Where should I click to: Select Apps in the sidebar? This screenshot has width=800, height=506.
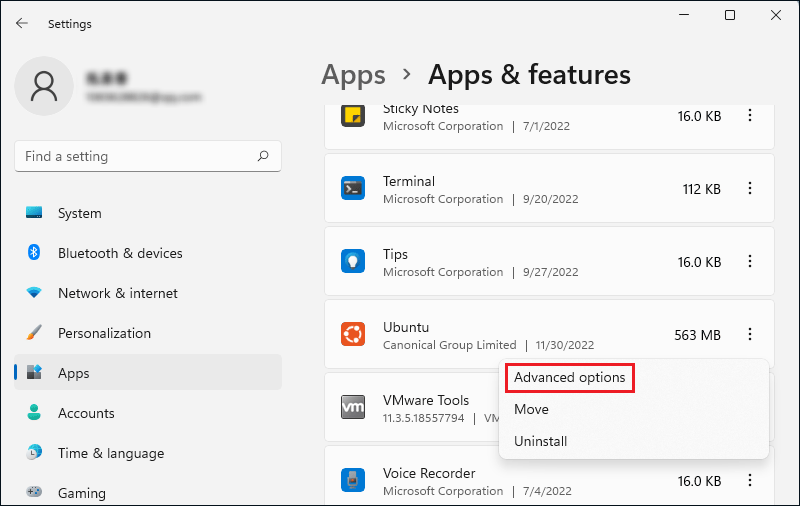148,373
